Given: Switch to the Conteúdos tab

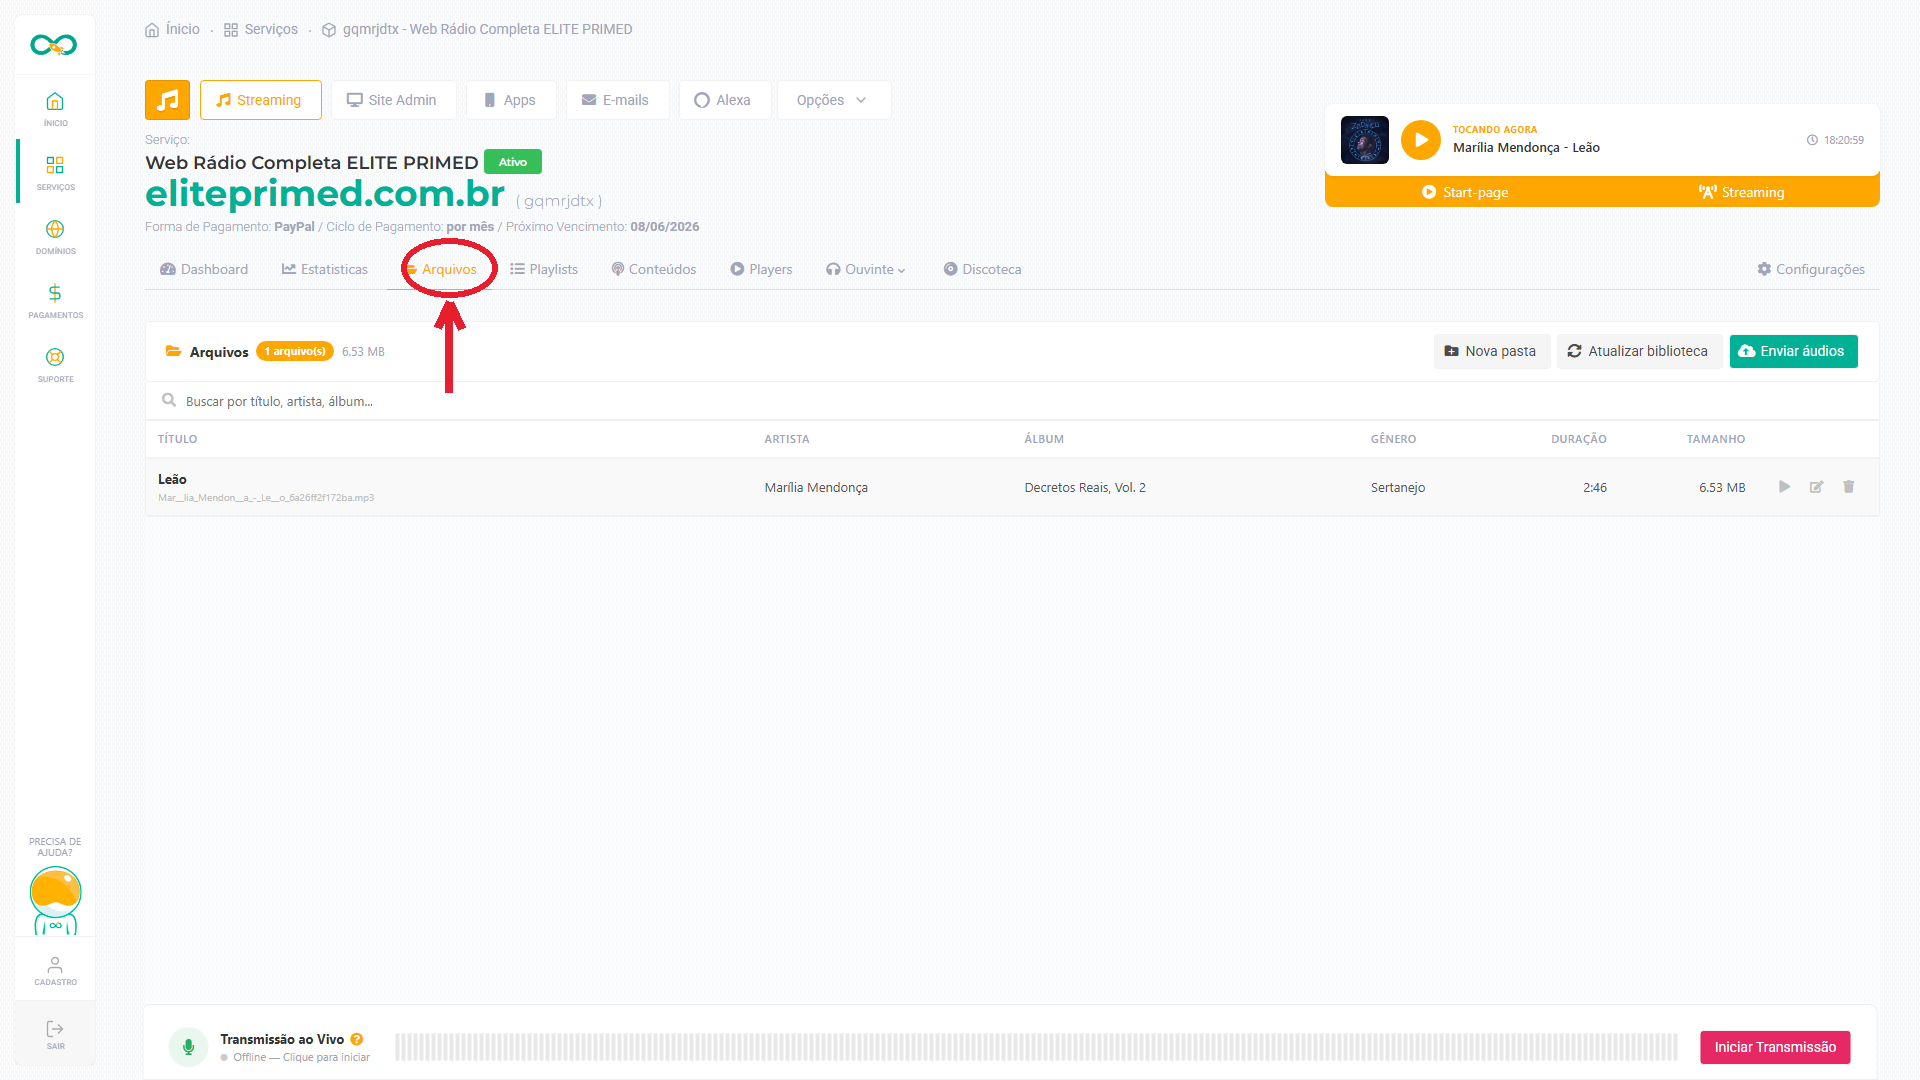Looking at the screenshot, I should 654,269.
